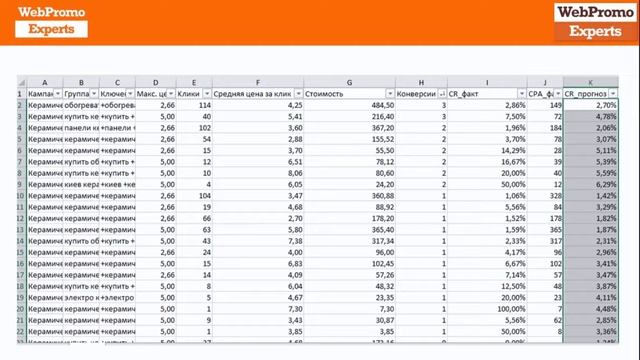Open filter dropdown for CR_факт column

coord(522,94)
